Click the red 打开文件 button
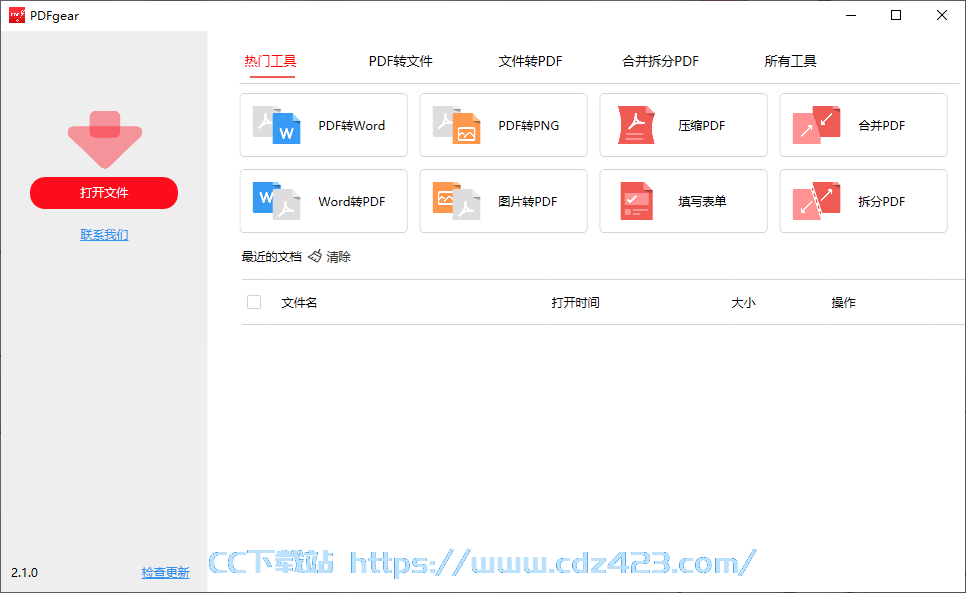 [104, 193]
